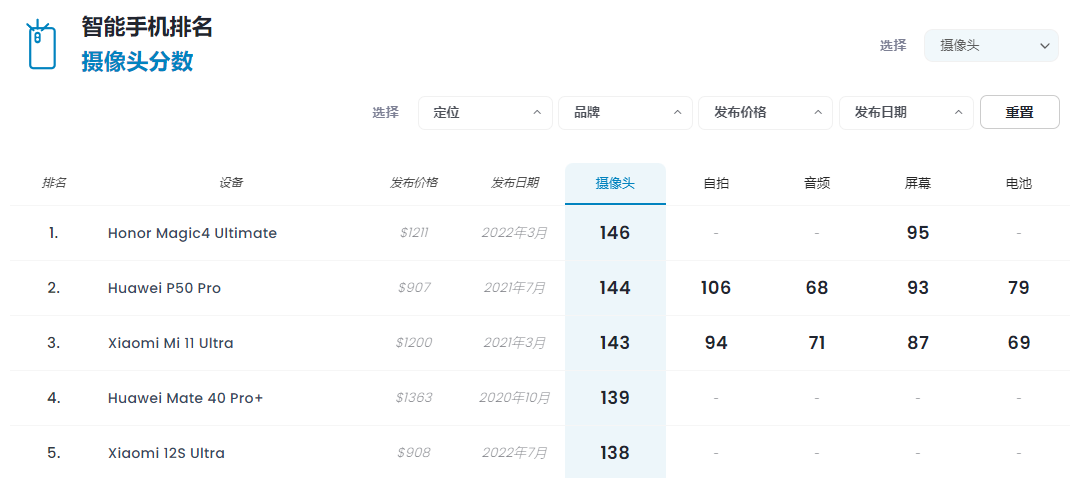Click the $908 launch price
The width and height of the screenshot is (1086, 478).
click(414, 454)
